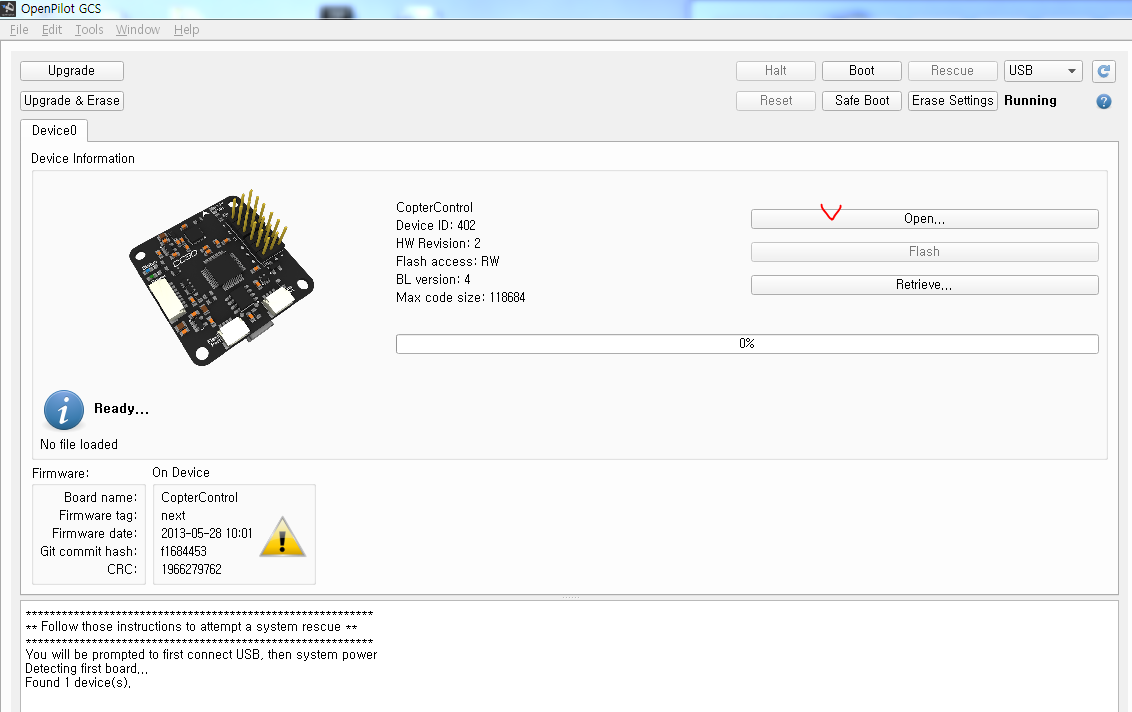
Task: Click the BL version: 4 text
Action: click(433, 279)
